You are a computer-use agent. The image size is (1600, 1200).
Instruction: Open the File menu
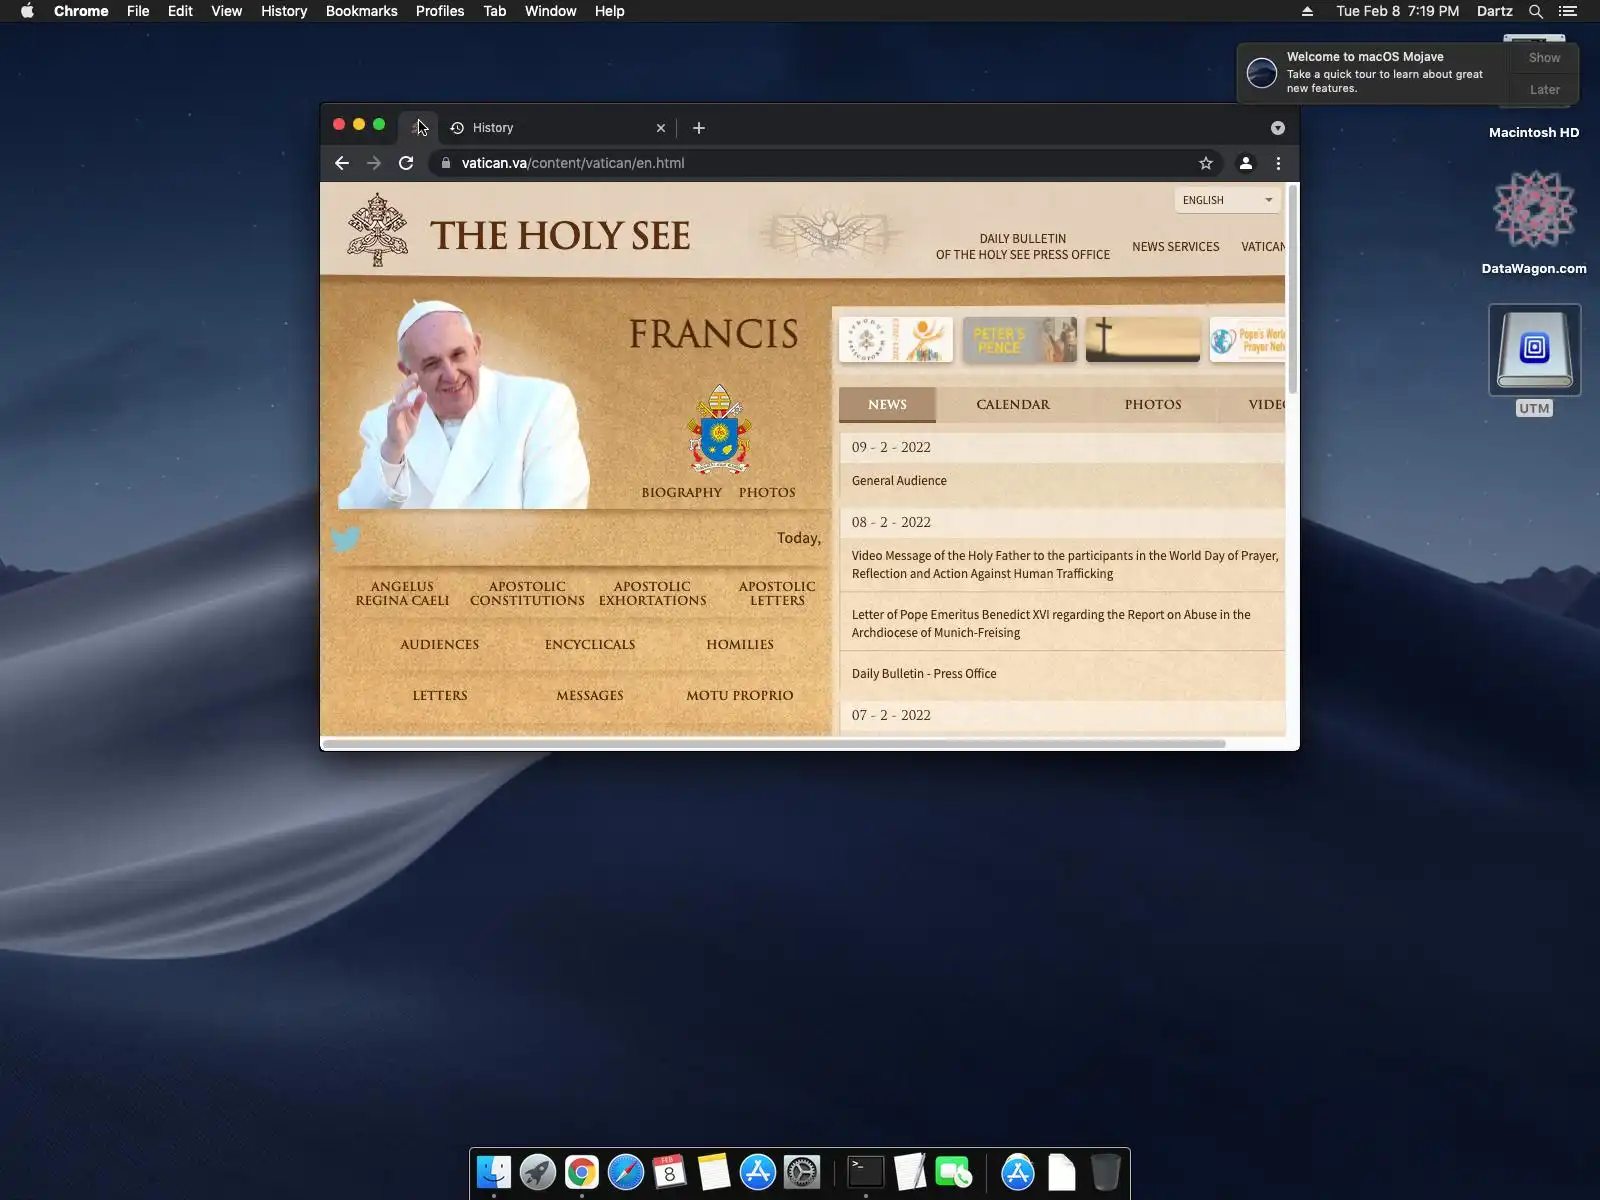(x=138, y=11)
